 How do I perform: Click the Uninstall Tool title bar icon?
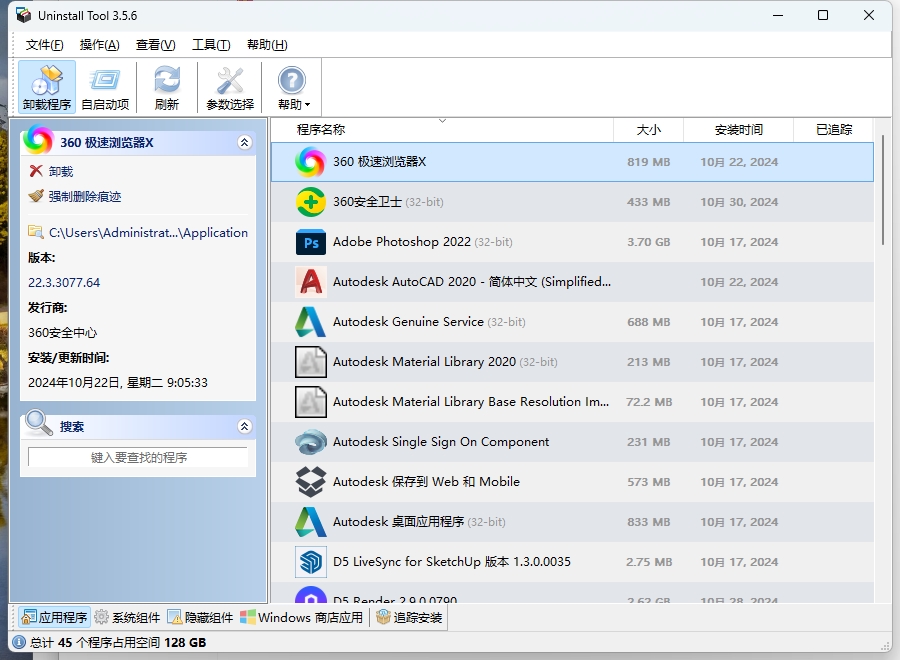(24, 15)
